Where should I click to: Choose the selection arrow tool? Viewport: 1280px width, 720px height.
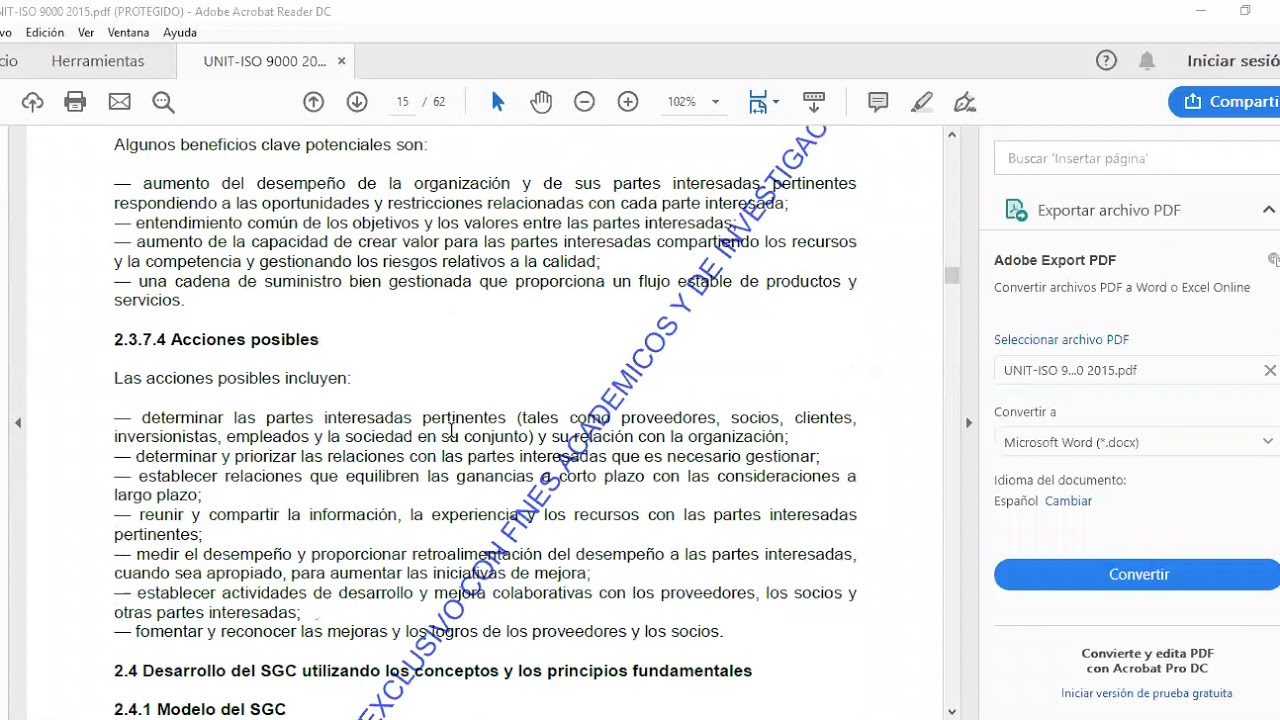pos(498,102)
